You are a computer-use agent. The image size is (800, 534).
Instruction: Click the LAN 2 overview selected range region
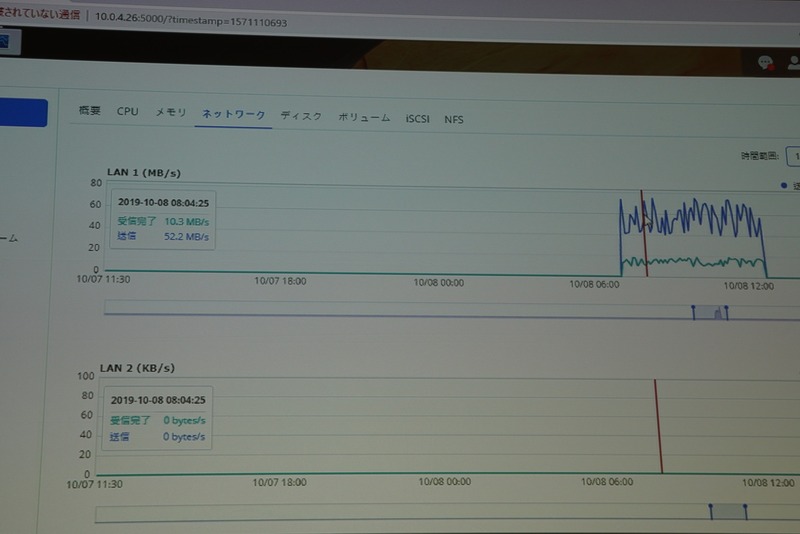728,512
